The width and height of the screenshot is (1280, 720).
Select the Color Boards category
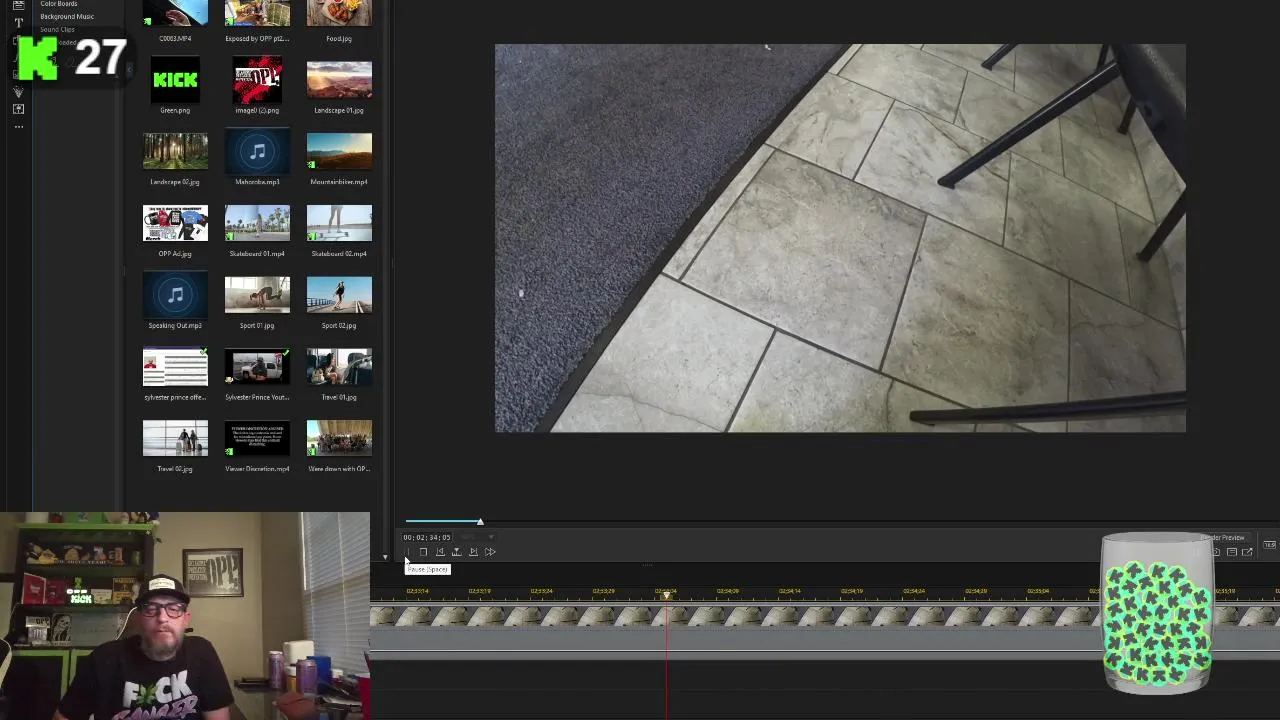[x=59, y=4]
